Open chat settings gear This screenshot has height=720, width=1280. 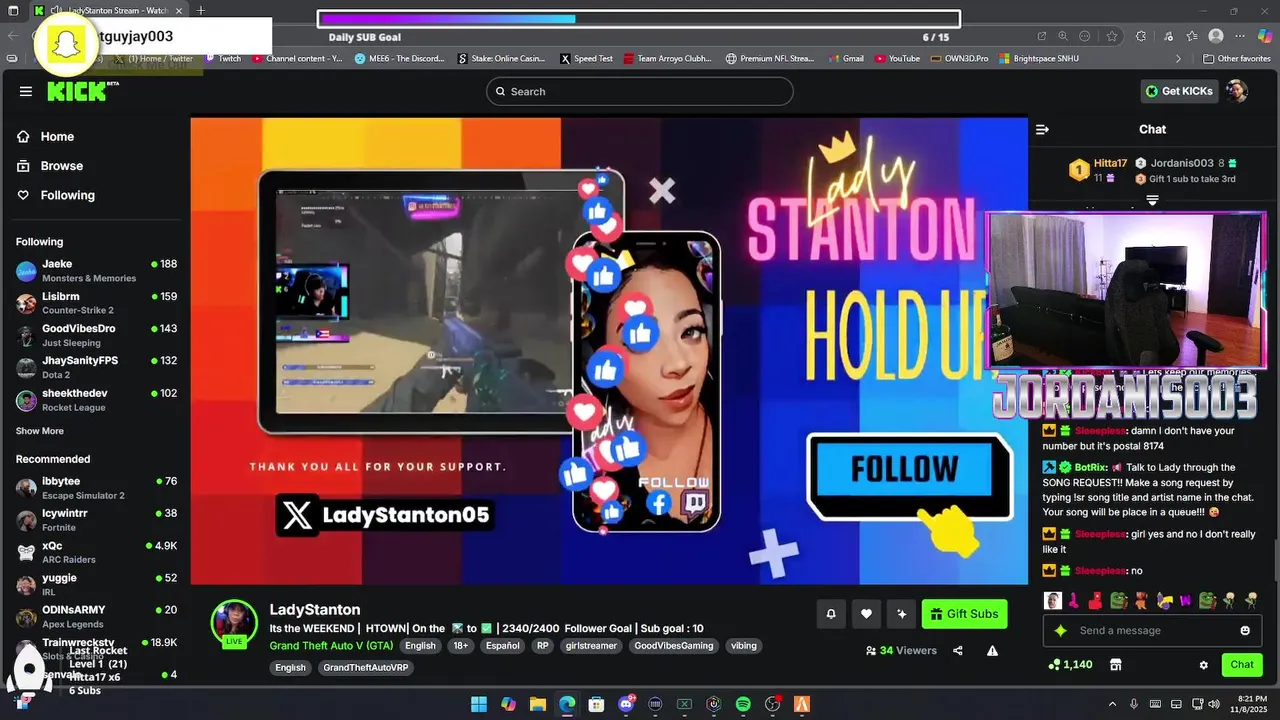coord(1204,665)
